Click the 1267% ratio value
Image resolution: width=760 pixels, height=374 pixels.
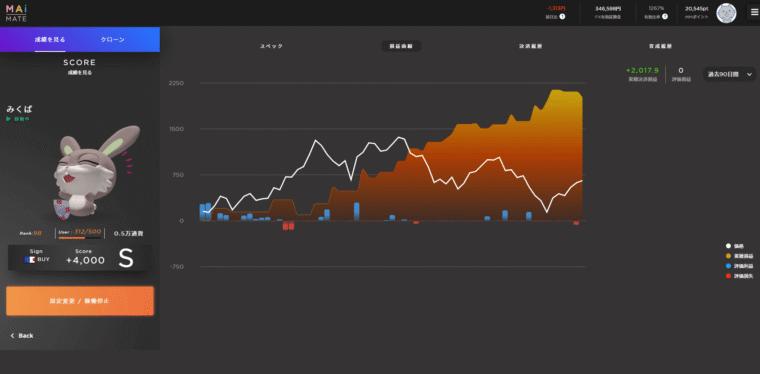(x=656, y=9)
